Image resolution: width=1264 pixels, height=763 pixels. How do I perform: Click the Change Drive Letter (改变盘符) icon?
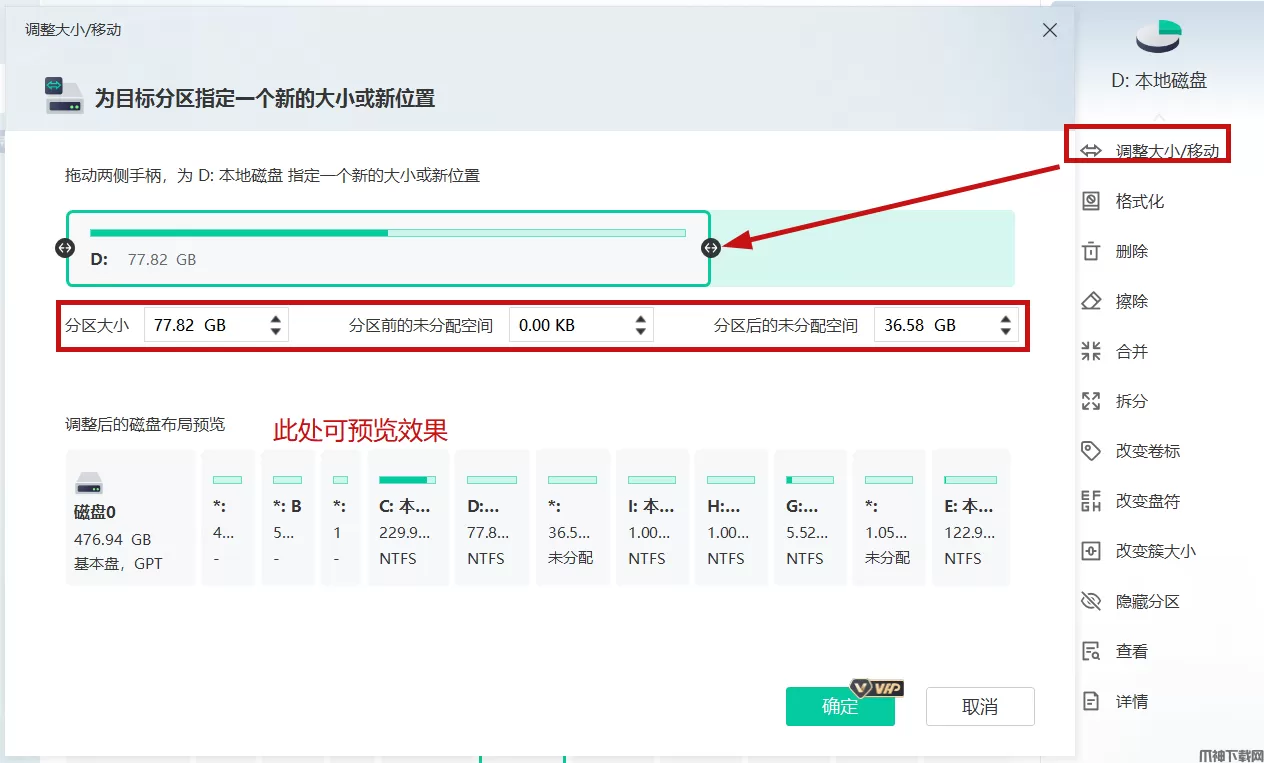1091,501
